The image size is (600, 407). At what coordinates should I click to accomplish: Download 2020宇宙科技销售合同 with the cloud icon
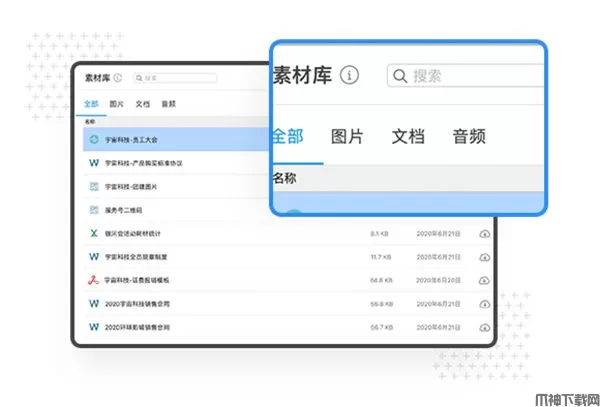coord(484,304)
